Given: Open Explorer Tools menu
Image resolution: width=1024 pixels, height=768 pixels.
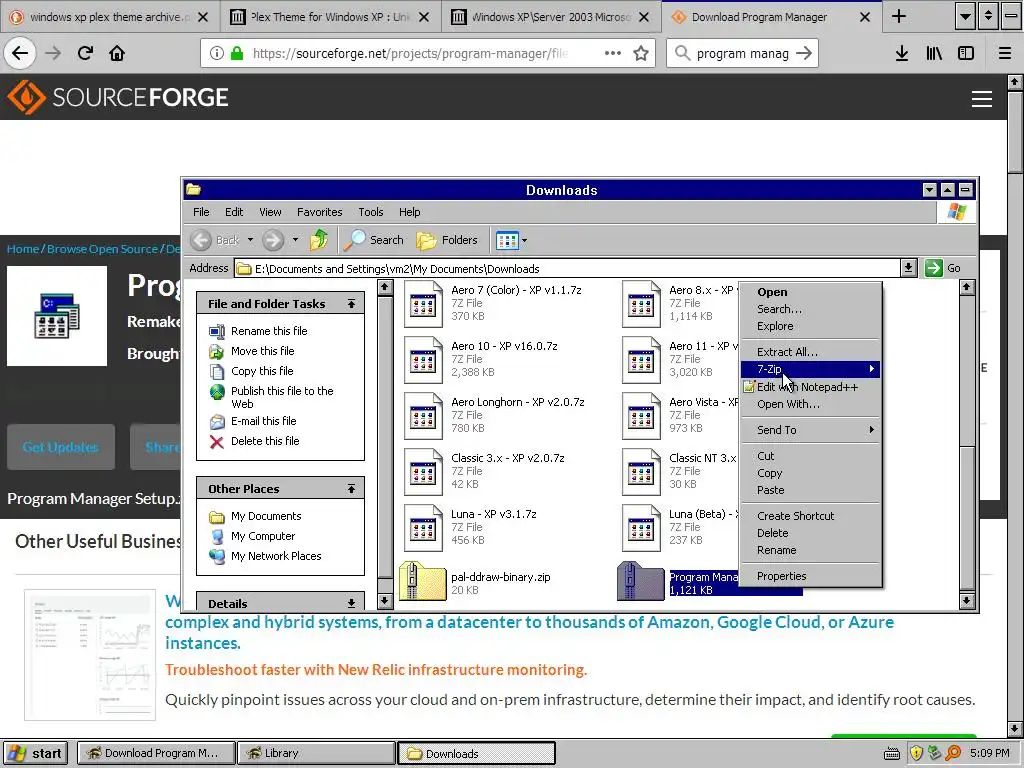Looking at the screenshot, I should click(370, 212).
